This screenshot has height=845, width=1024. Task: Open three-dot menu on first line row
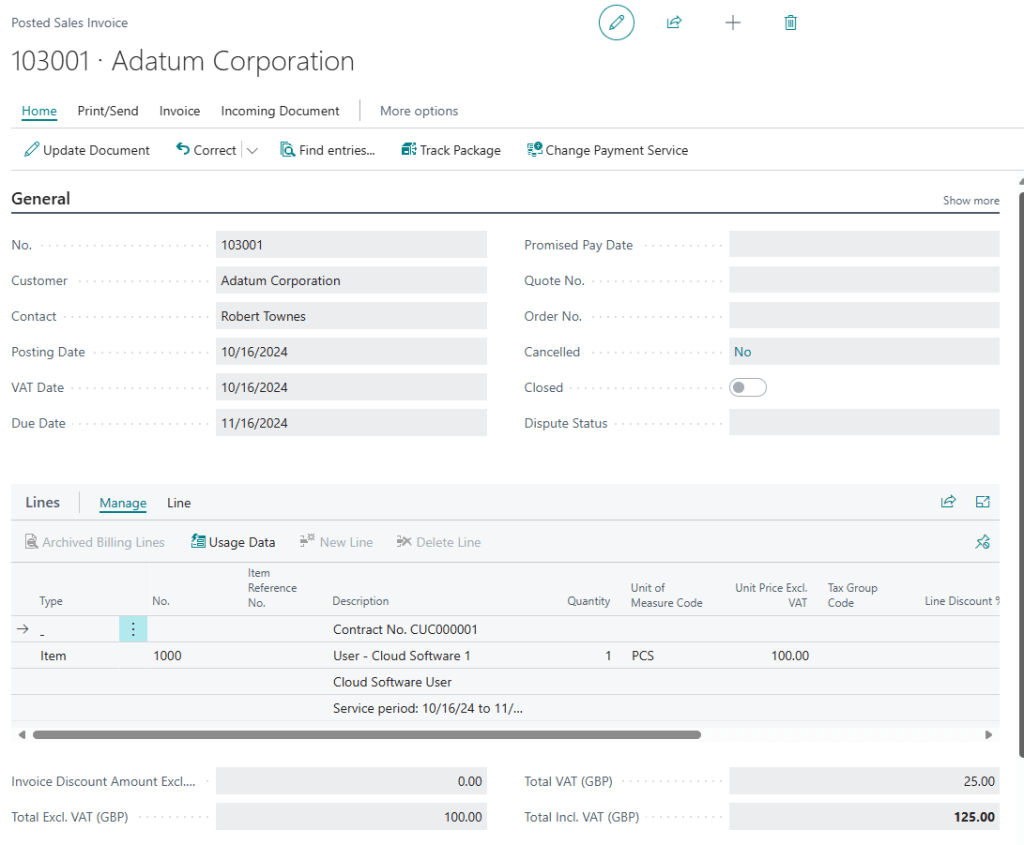click(133, 630)
